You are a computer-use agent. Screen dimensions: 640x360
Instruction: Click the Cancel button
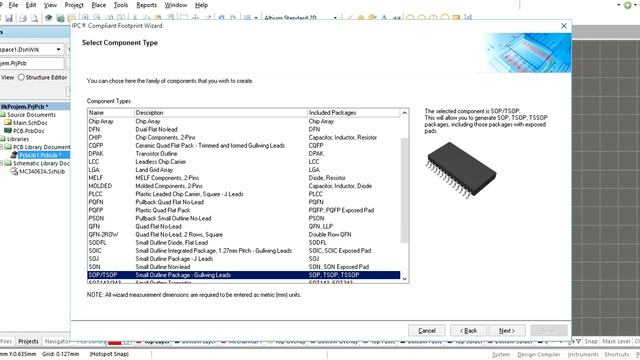click(427, 331)
